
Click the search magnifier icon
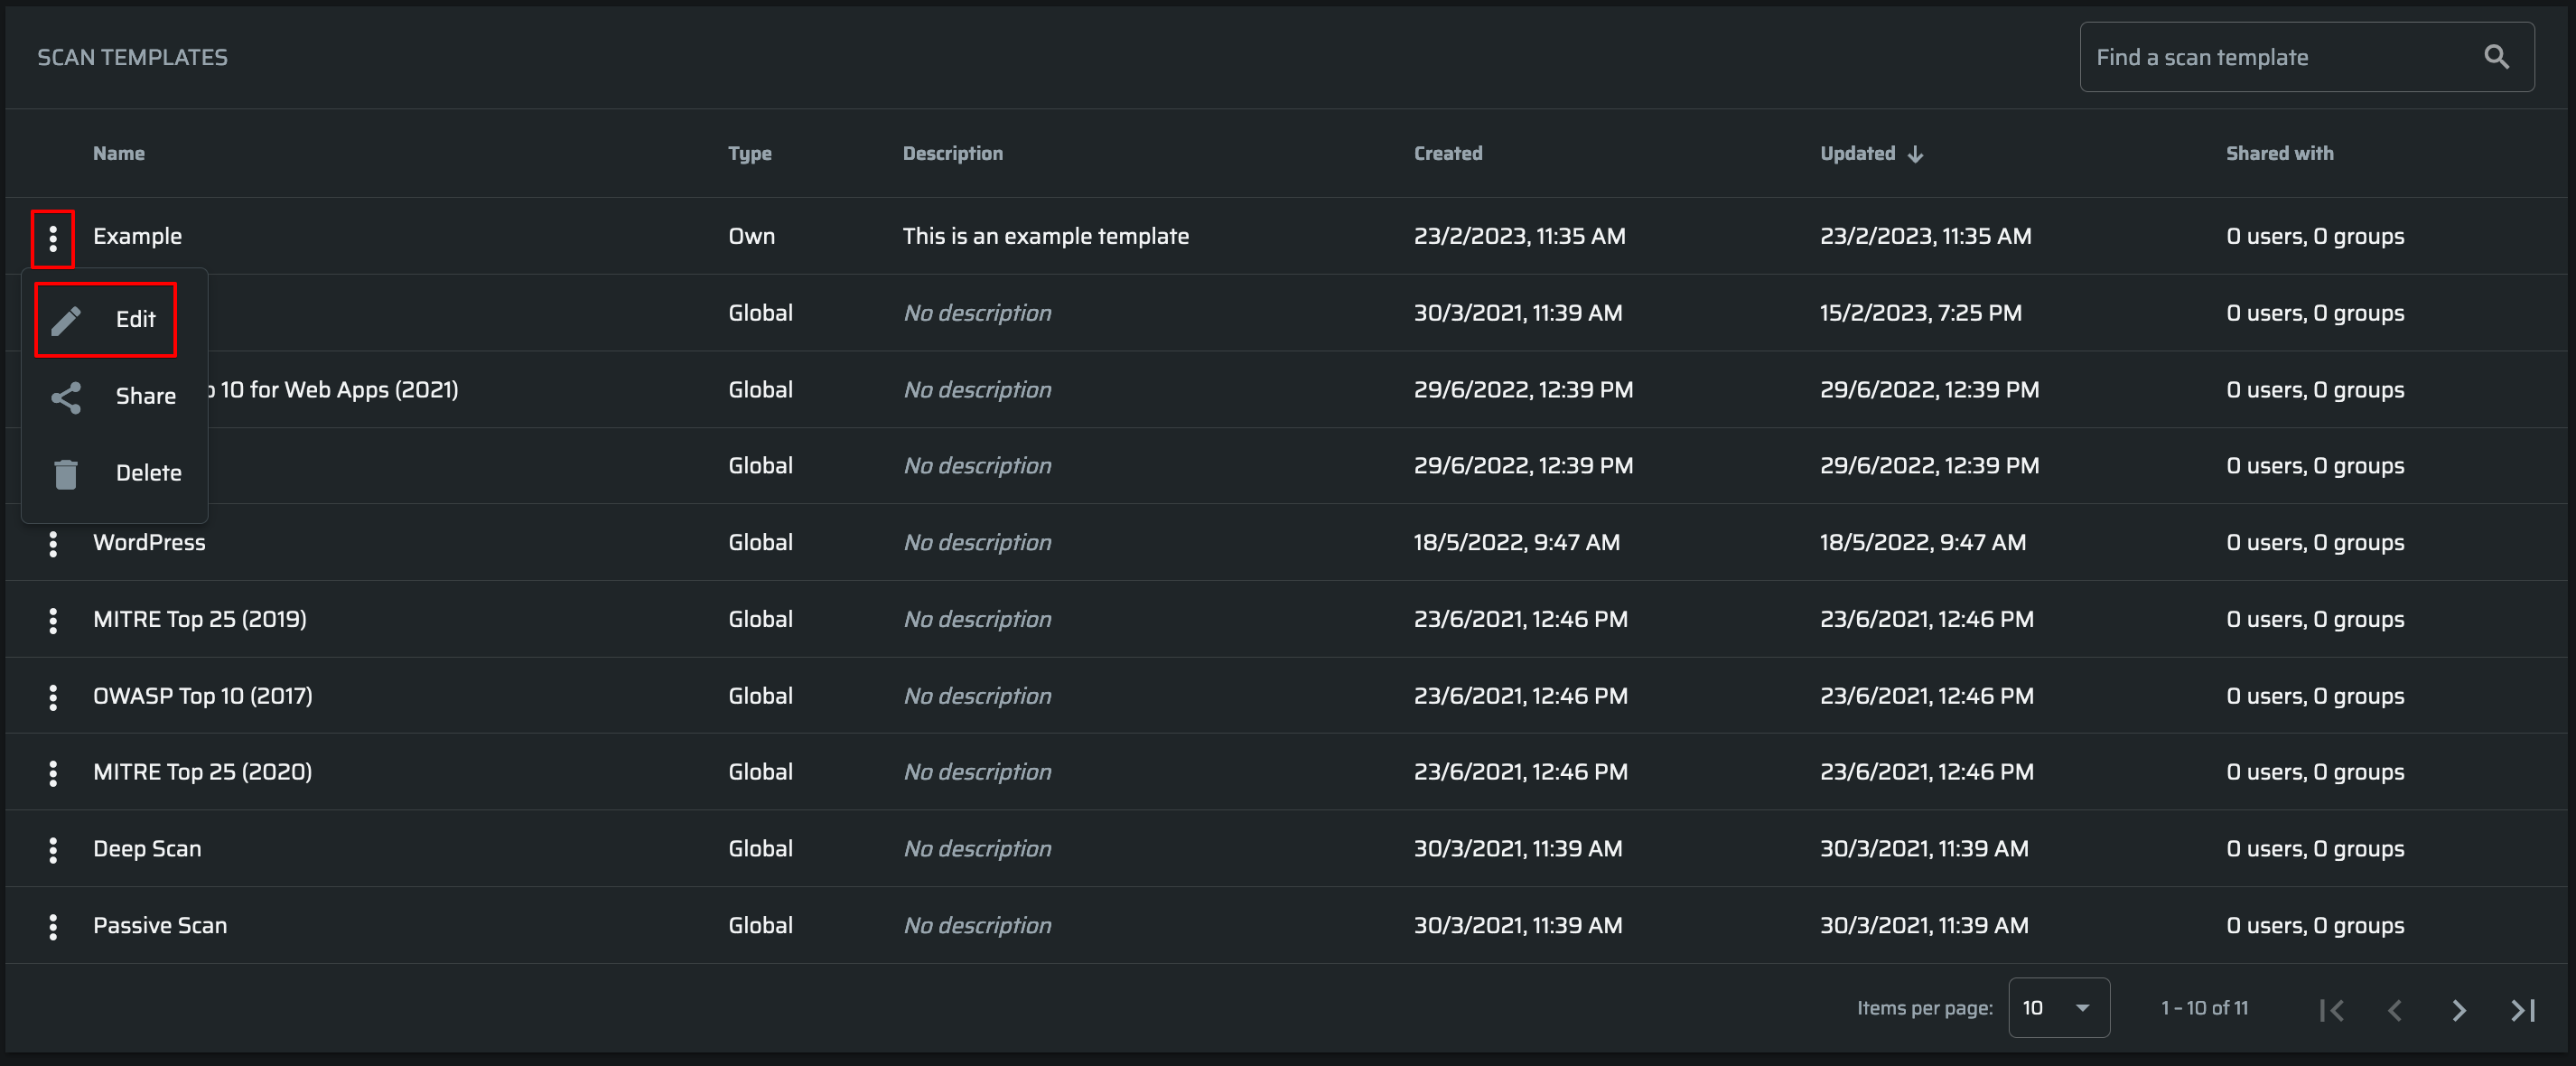pos(2496,57)
